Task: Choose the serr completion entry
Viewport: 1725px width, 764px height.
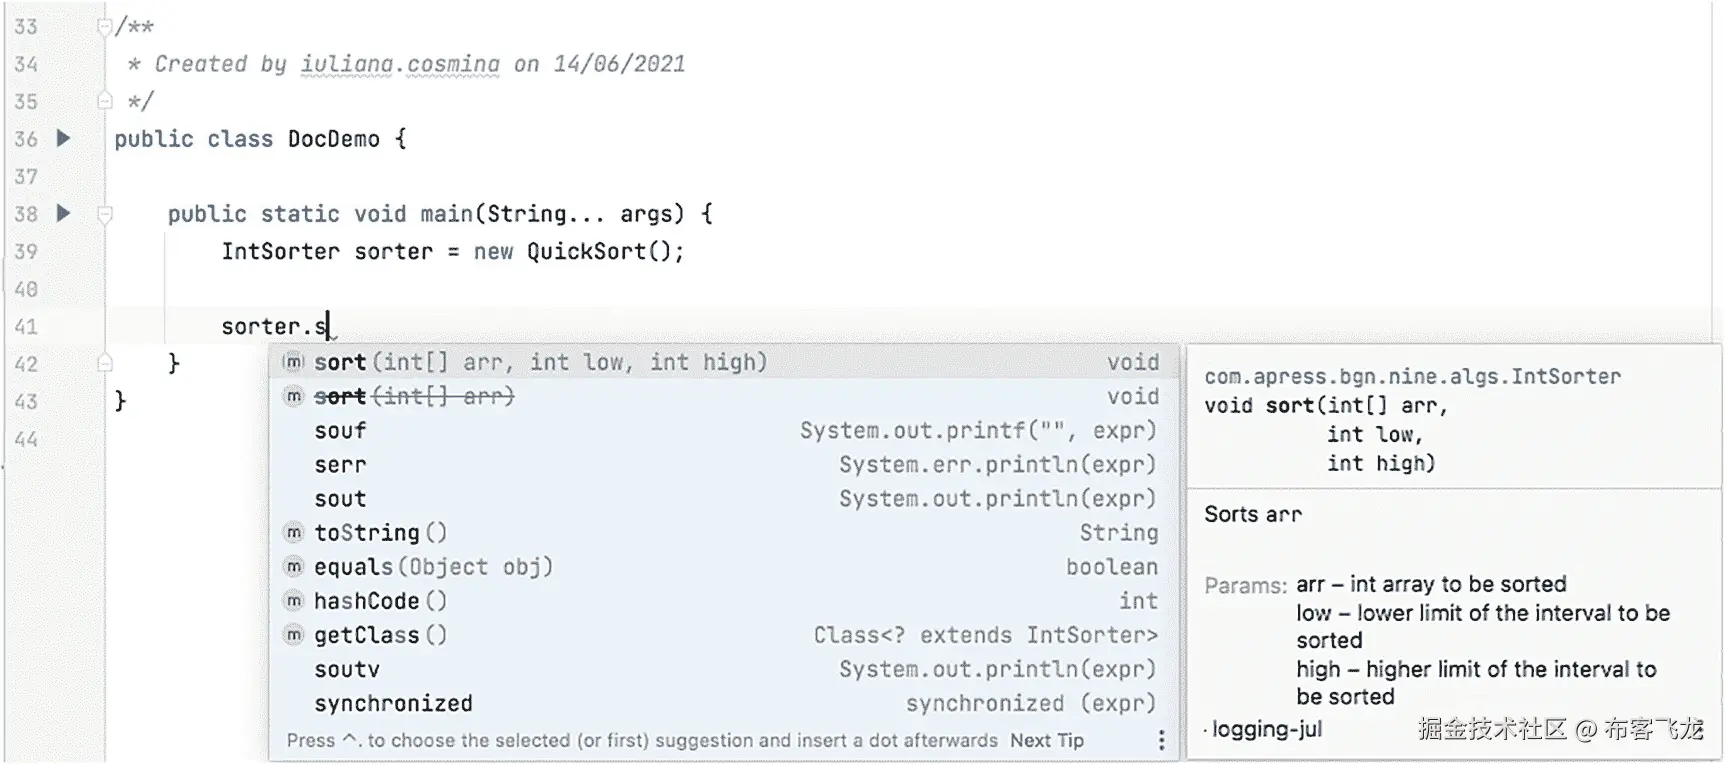Action: [340, 465]
